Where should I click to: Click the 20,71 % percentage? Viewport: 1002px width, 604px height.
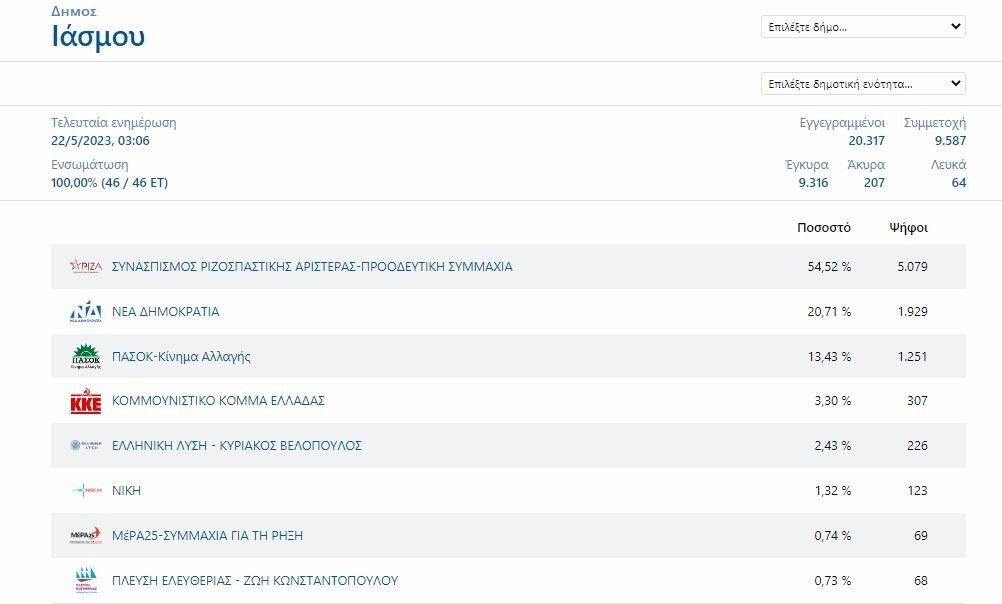pos(829,311)
